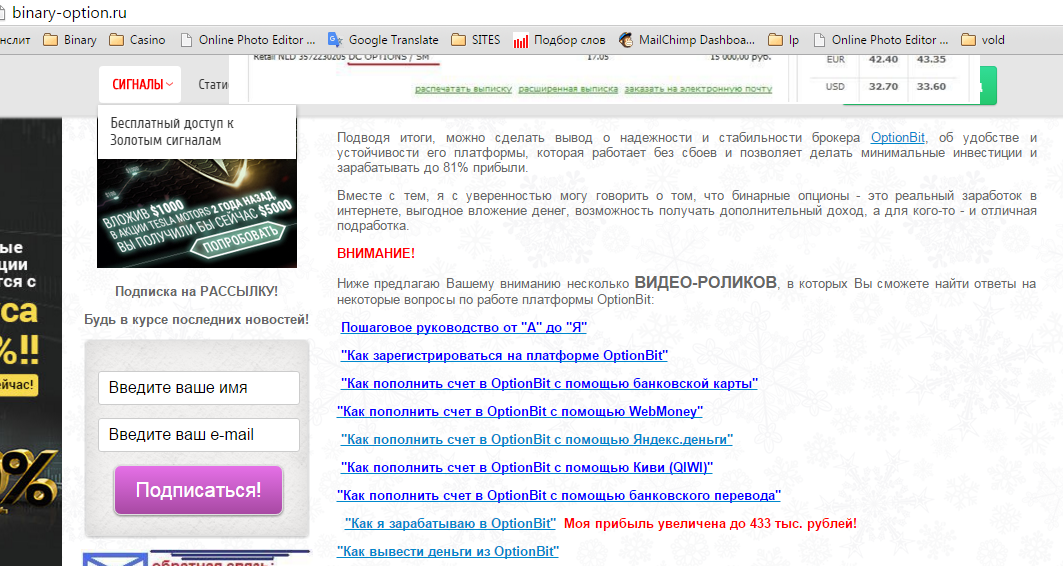
Task: Open the vold bookmarks folder
Action: (x=983, y=40)
